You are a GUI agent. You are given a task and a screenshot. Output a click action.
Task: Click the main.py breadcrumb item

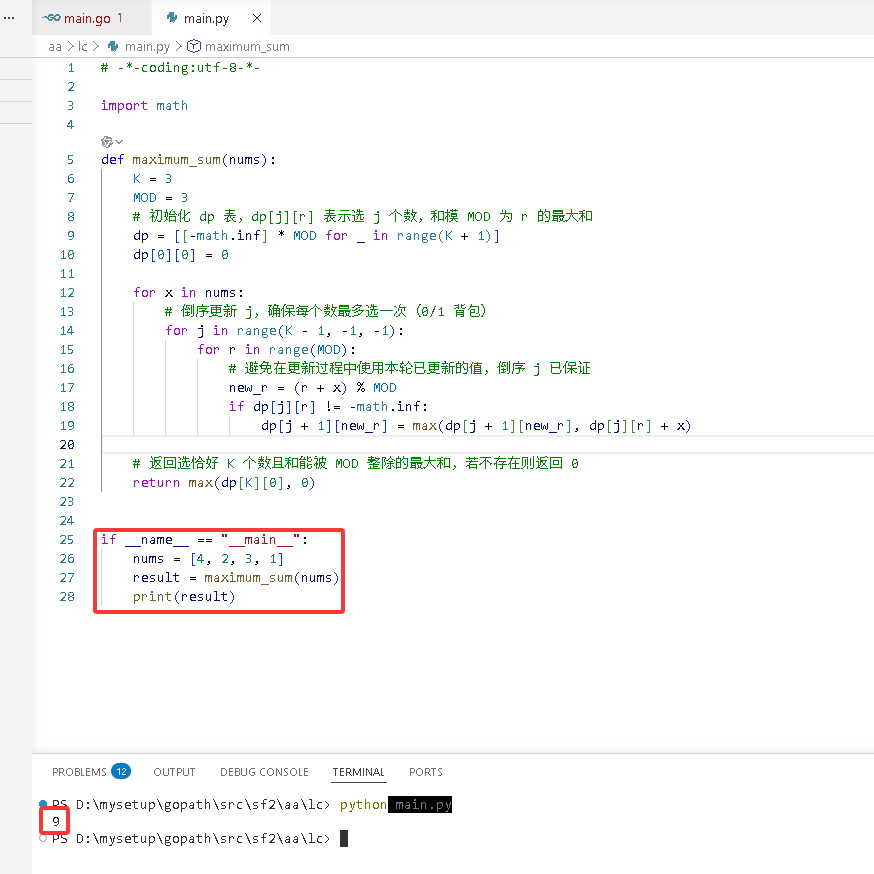pyautogui.click(x=147, y=46)
